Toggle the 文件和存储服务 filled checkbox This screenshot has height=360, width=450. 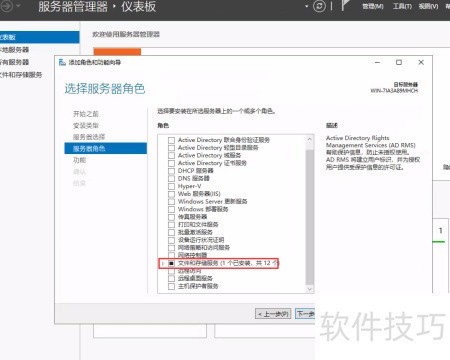pyautogui.click(x=171, y=263)
